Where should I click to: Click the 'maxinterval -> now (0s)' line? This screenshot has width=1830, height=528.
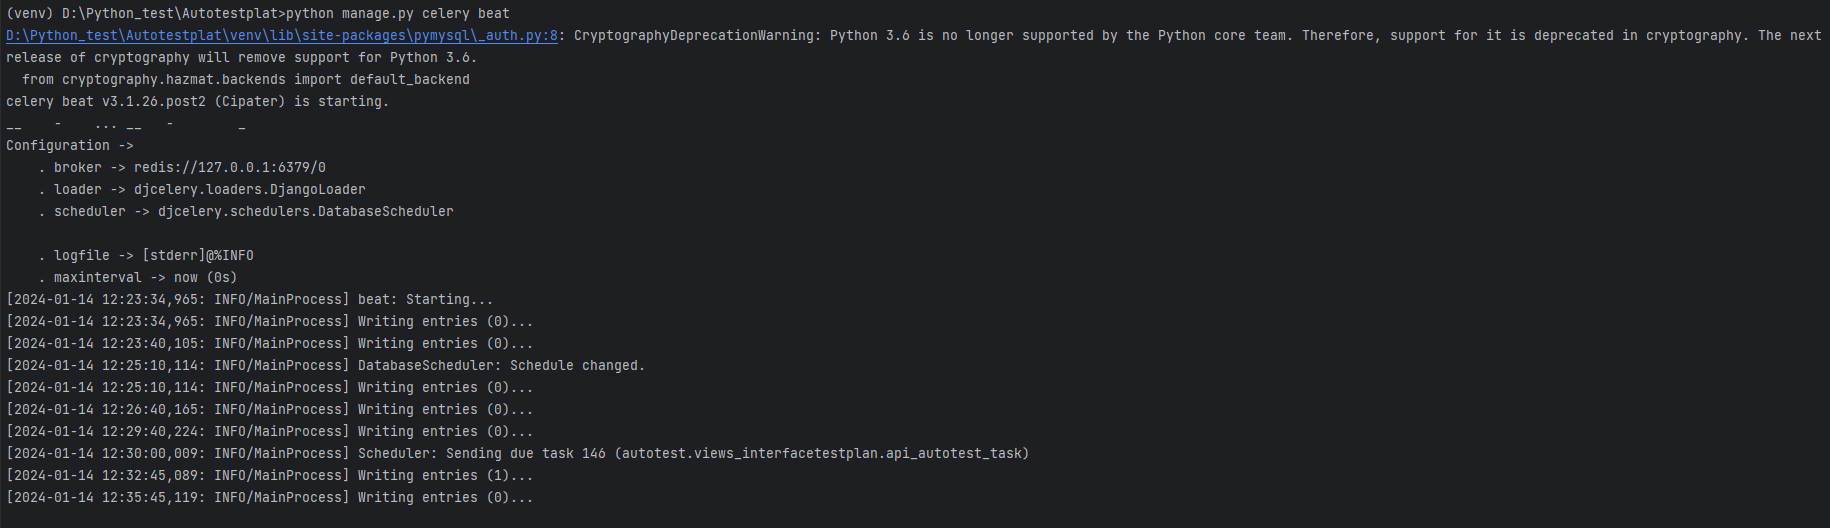pyautogui.click(x=145, y=278)
